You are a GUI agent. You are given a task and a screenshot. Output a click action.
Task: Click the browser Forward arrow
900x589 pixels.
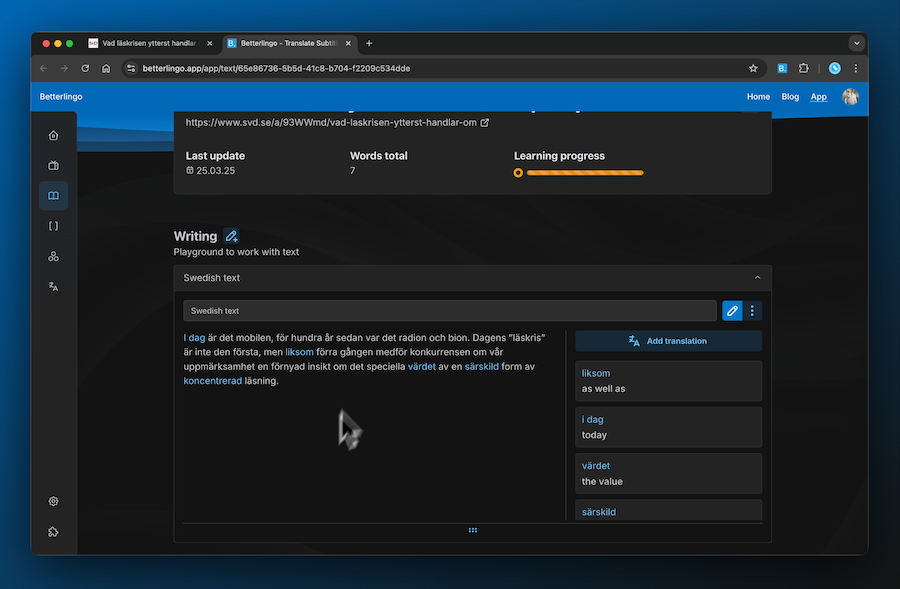[64, 68]
